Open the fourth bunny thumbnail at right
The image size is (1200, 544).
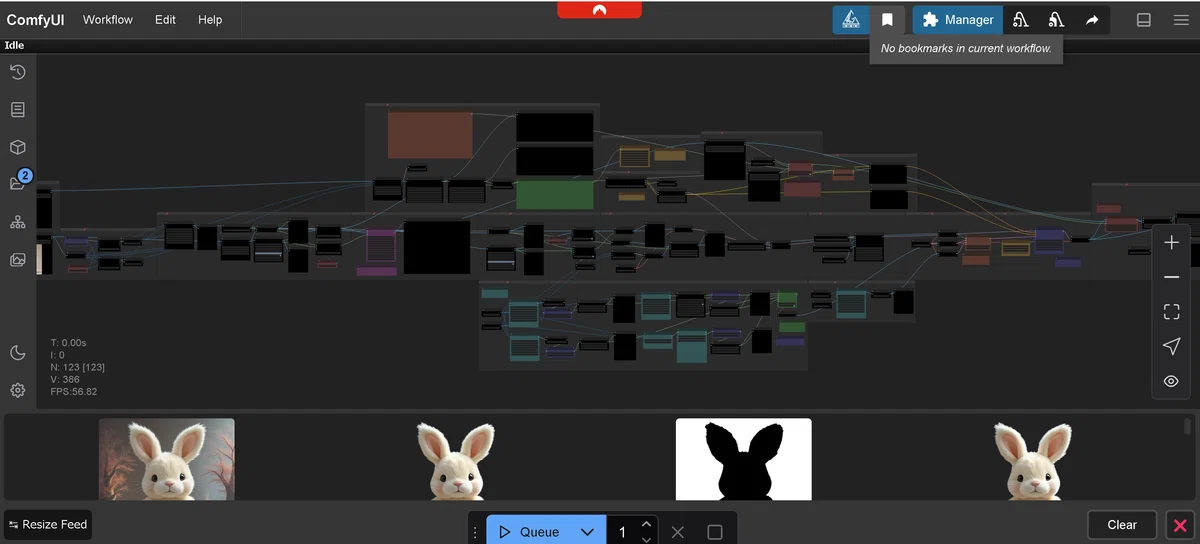pos(1033,459)
